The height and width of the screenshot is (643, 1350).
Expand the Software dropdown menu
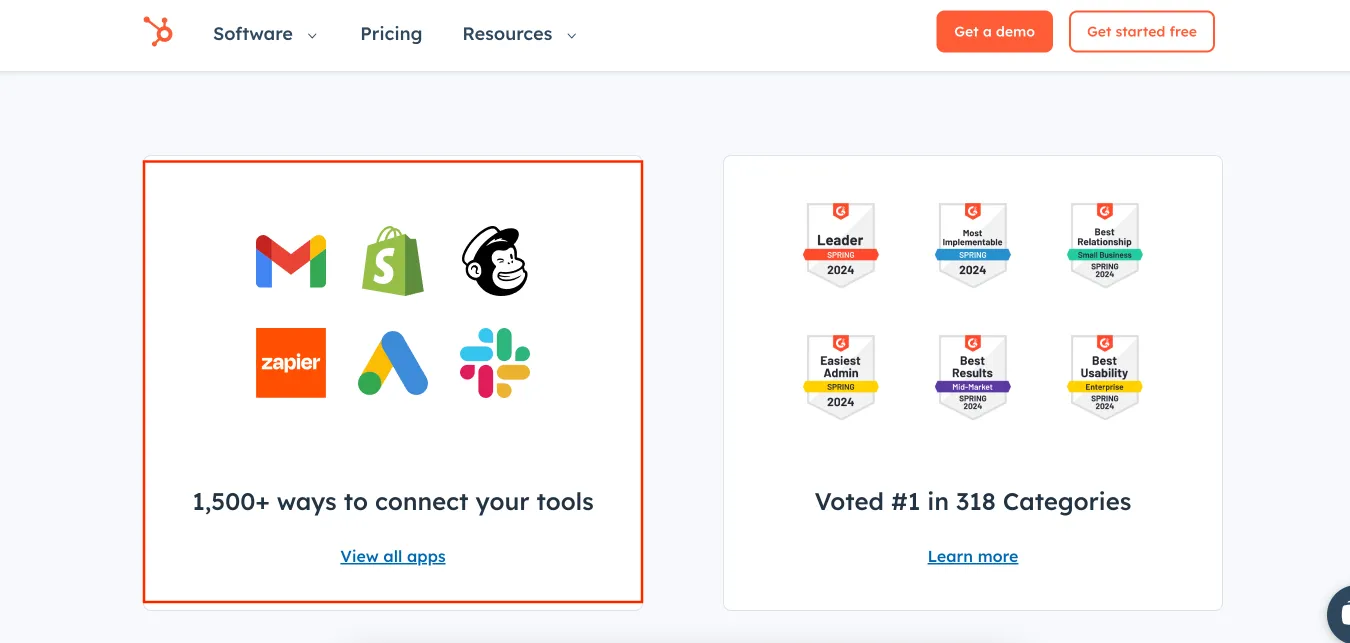(x=265, y=34)
